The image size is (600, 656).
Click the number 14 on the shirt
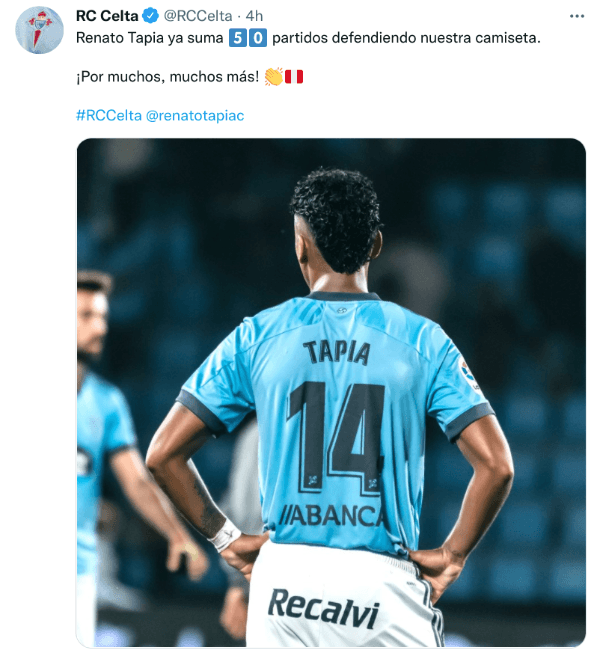tap(336, 438)
